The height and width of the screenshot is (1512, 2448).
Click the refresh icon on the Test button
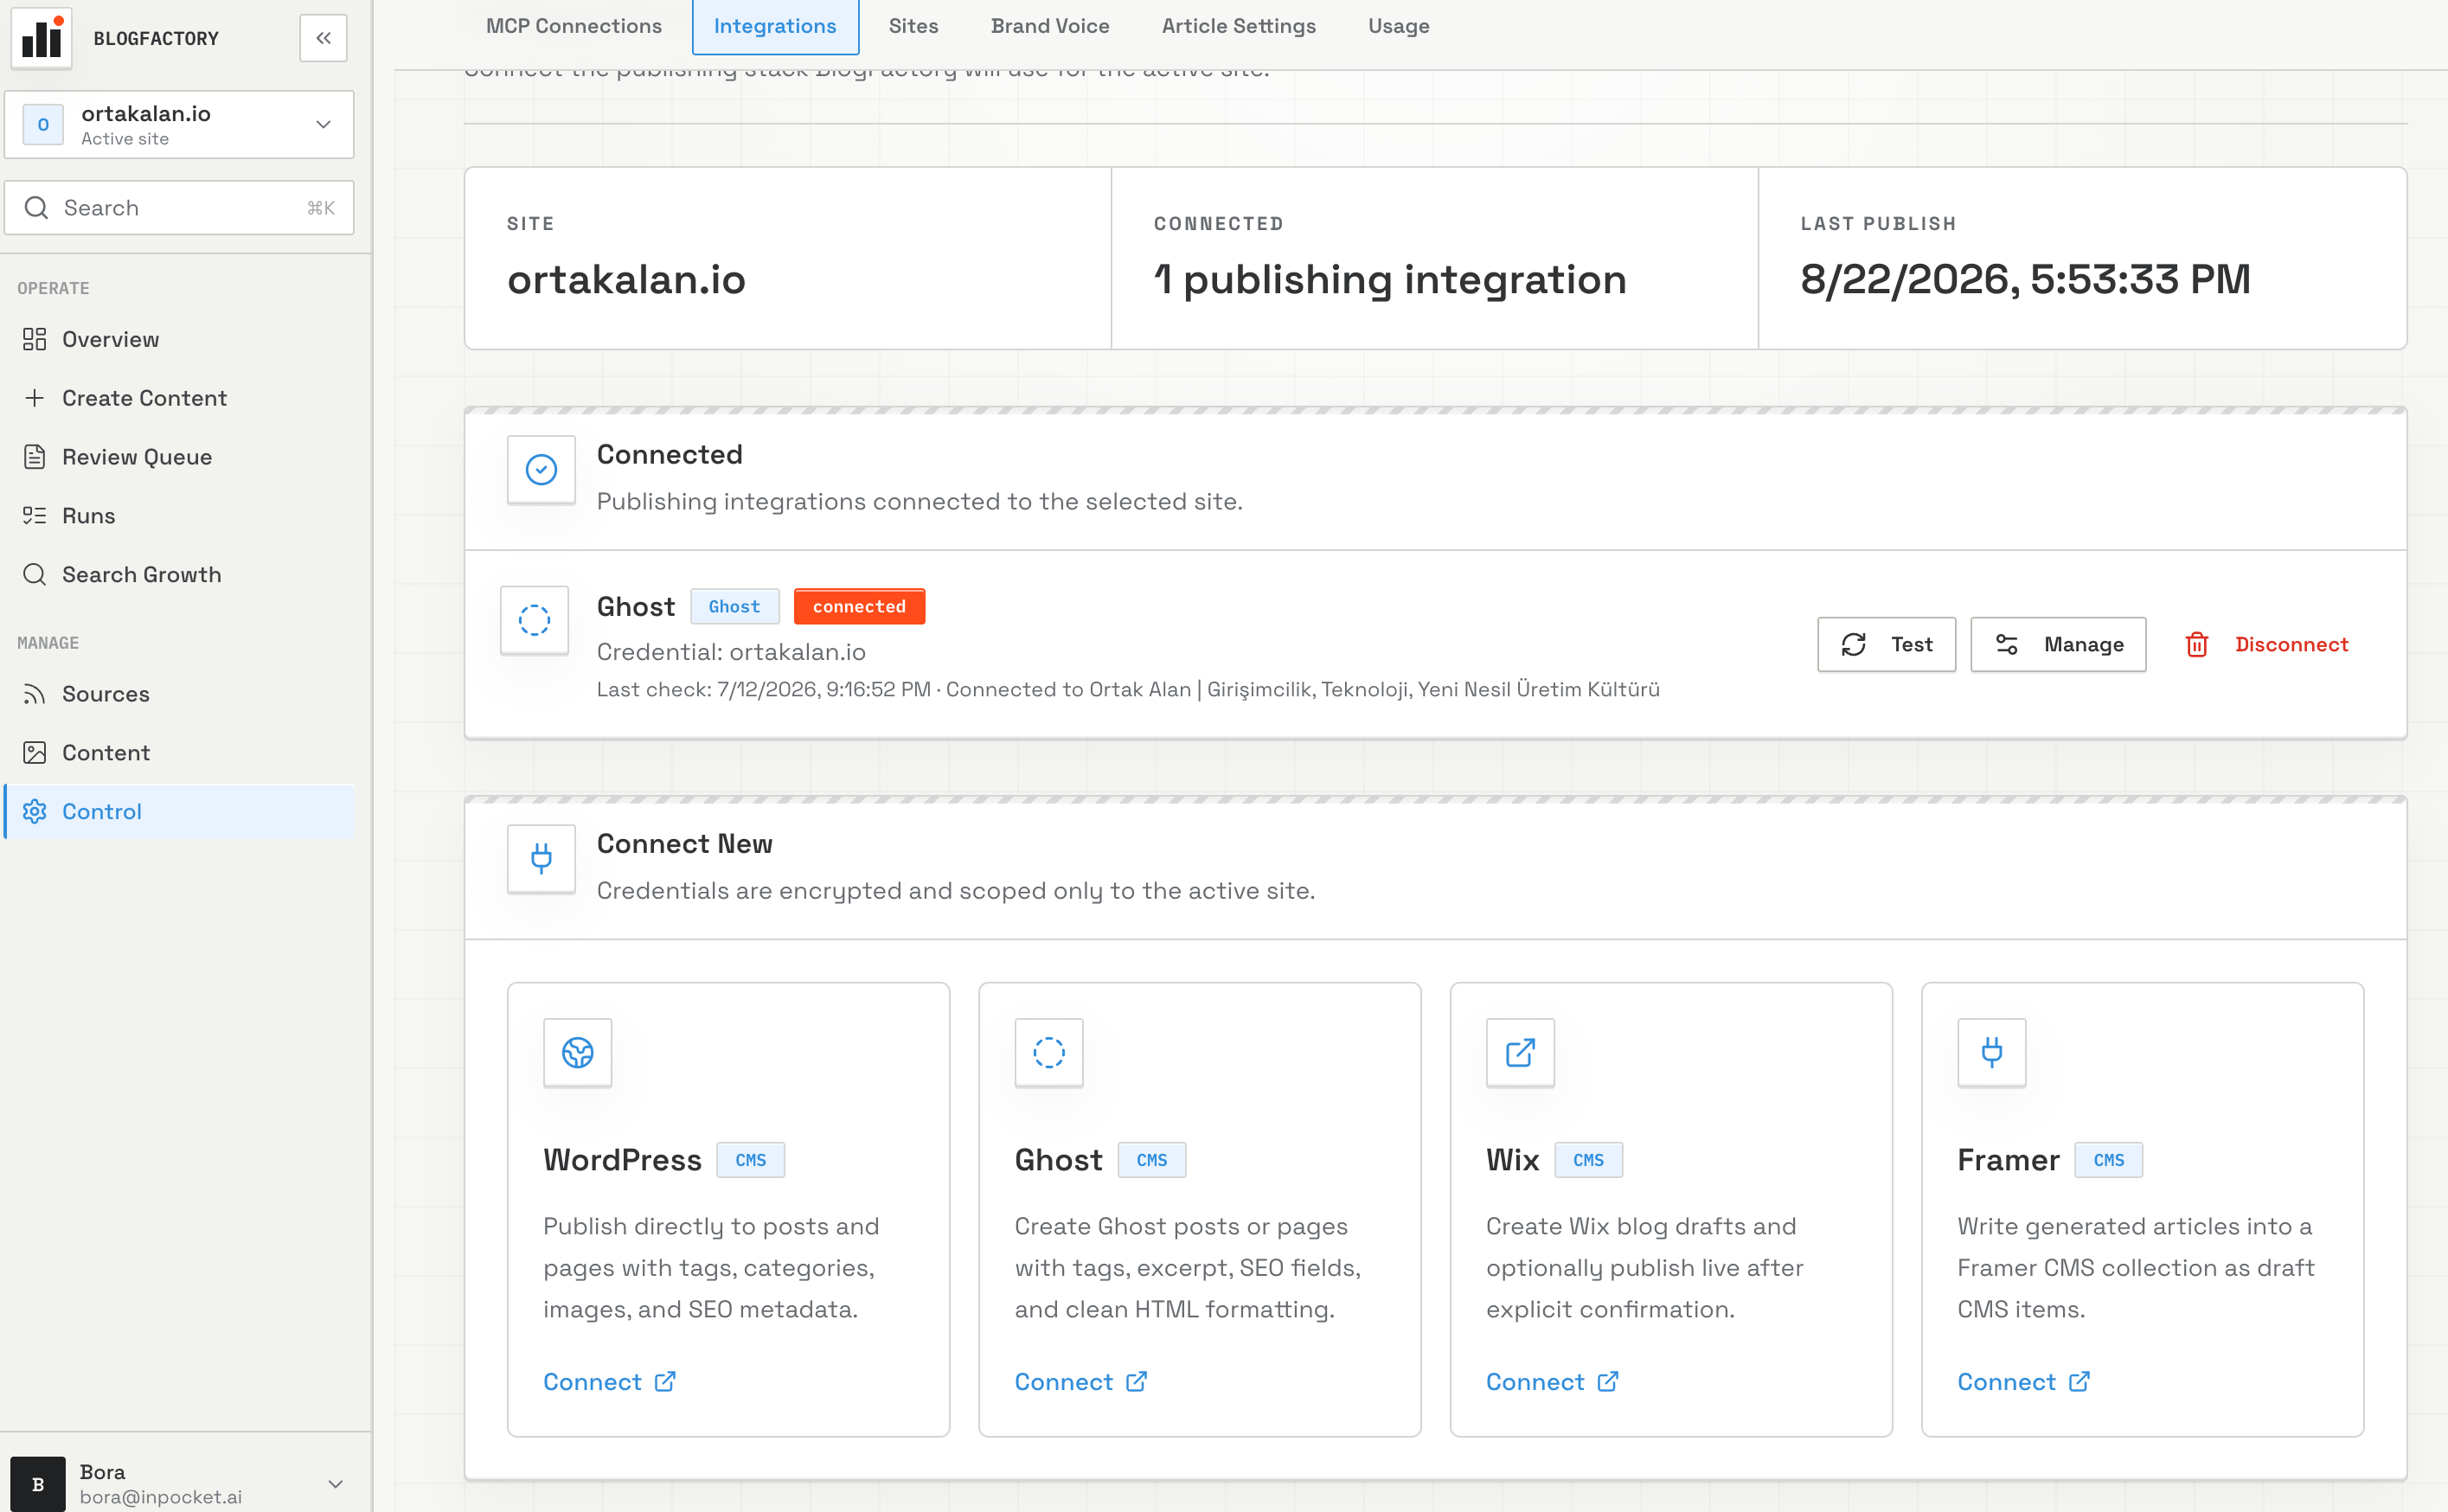point(1854,645)
